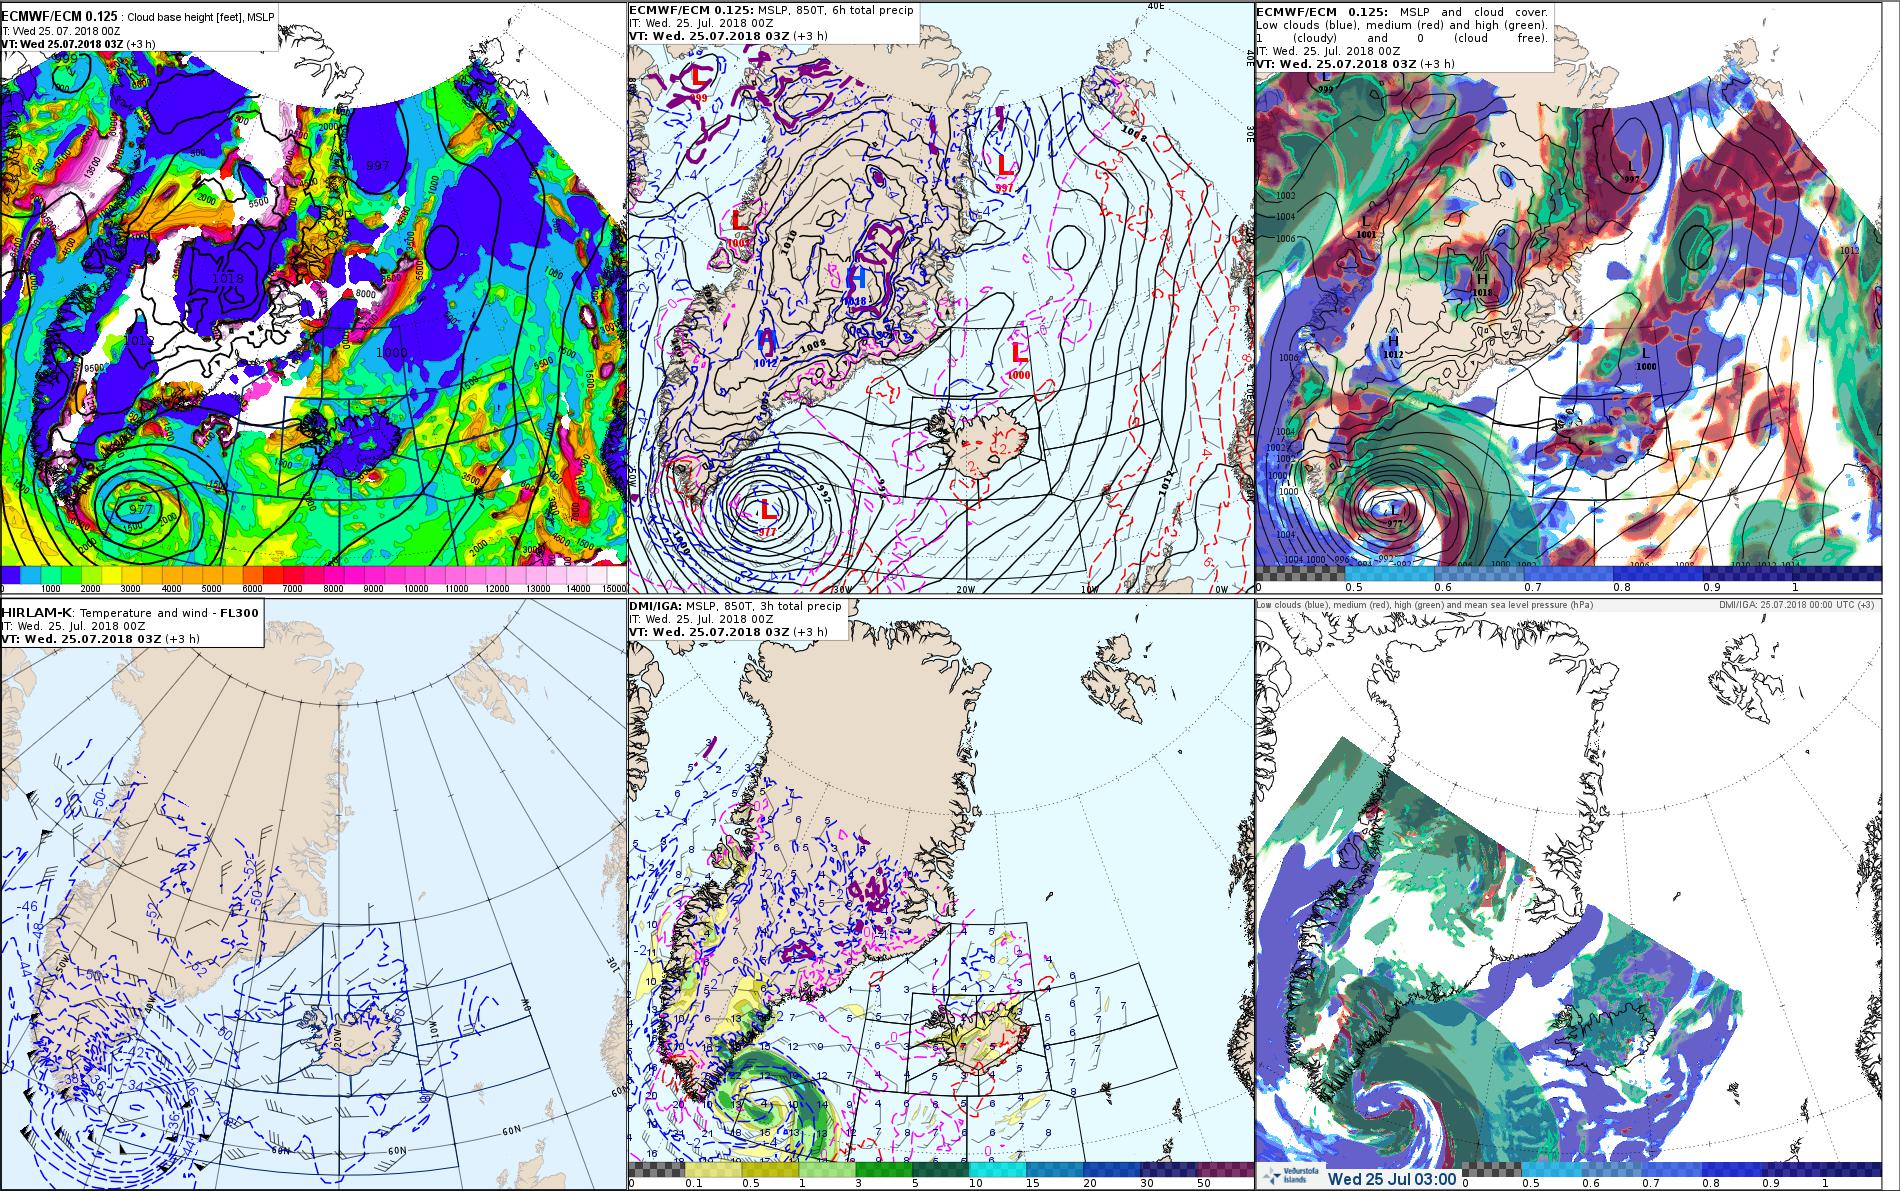Viewport: 1900px width, 1191px height.
Task: Click the yellow 0.1–0.5 swatch in precip legend
Action: 712,1169
